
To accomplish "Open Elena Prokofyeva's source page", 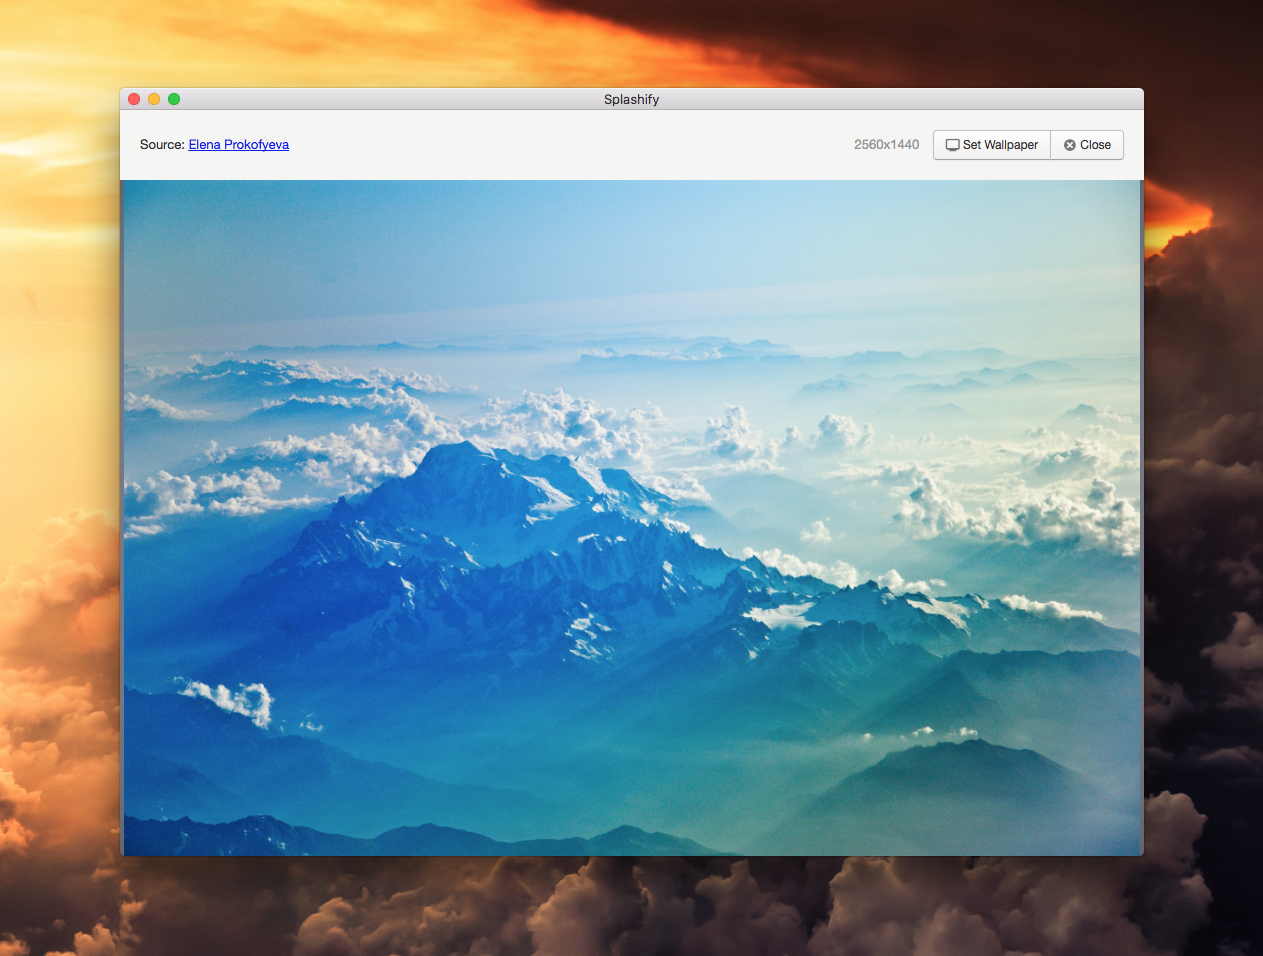I will pyautogui.click(x=238, y=144).
